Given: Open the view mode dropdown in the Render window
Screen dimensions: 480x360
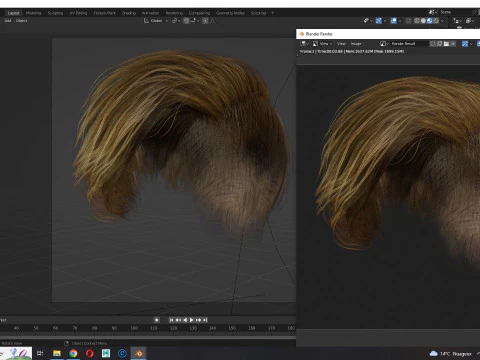Looking at the screenshot, I should (322, 44).
